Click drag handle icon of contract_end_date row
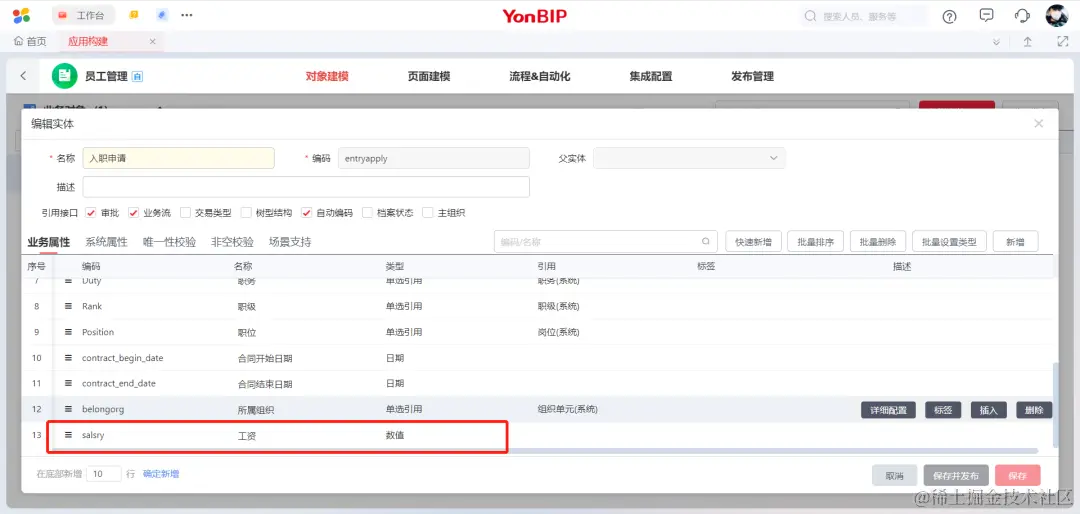1080x514 pixels. [x=68, y=383]
